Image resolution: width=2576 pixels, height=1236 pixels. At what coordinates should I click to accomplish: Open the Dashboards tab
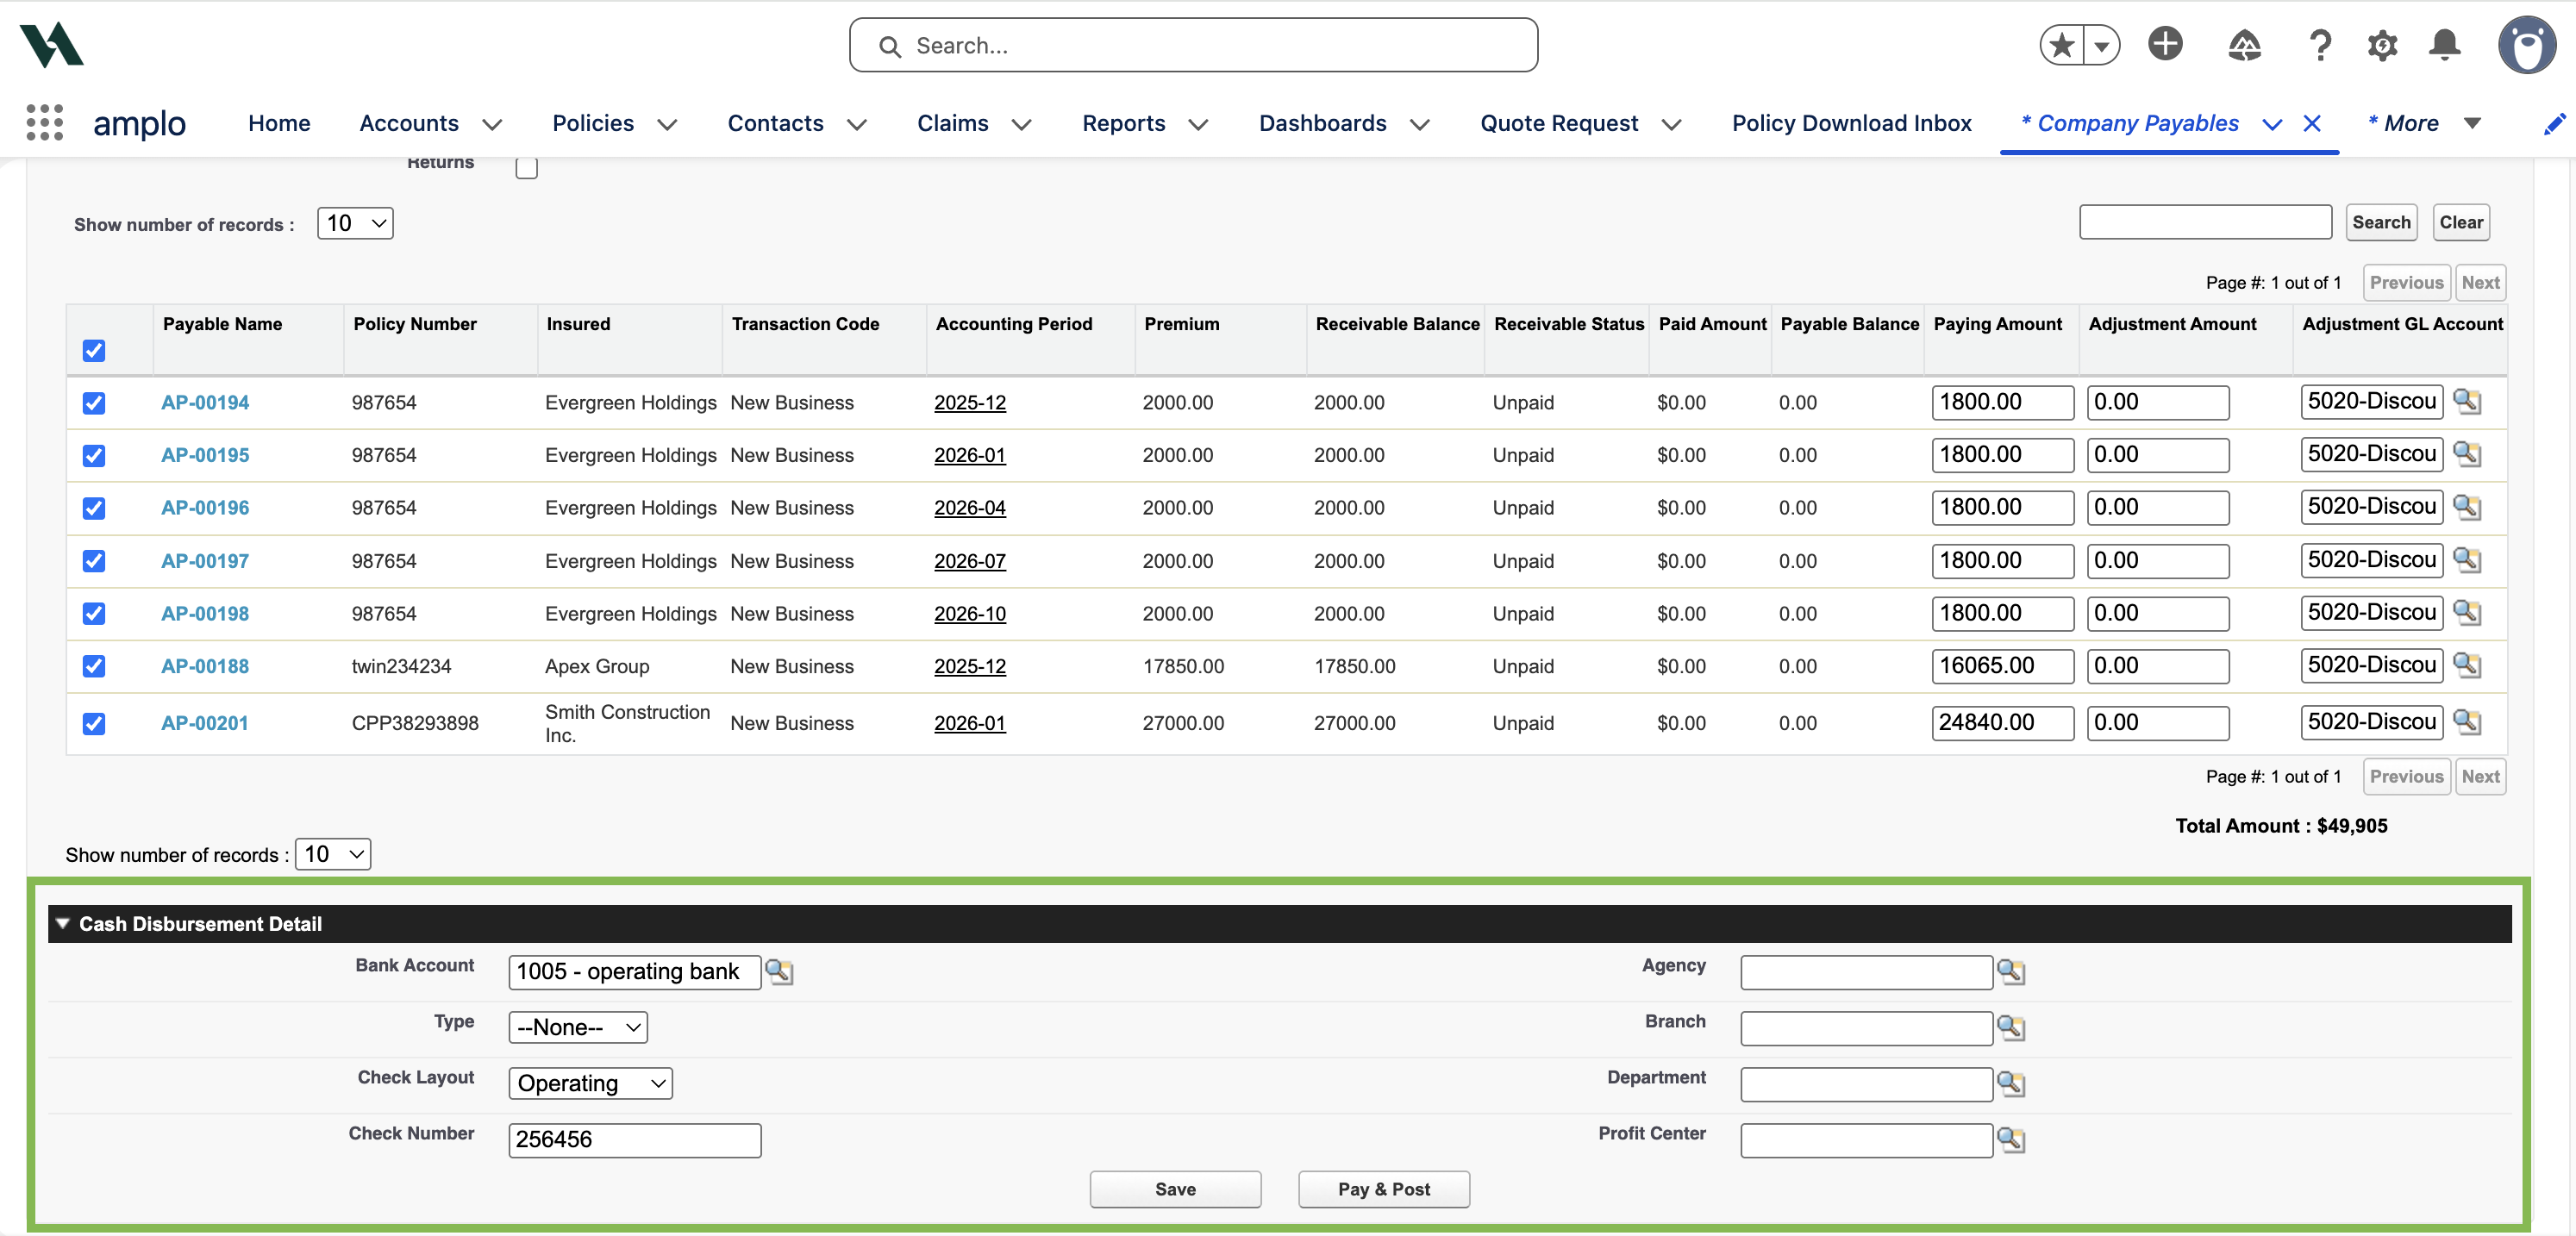click(x=1322, y=123)
